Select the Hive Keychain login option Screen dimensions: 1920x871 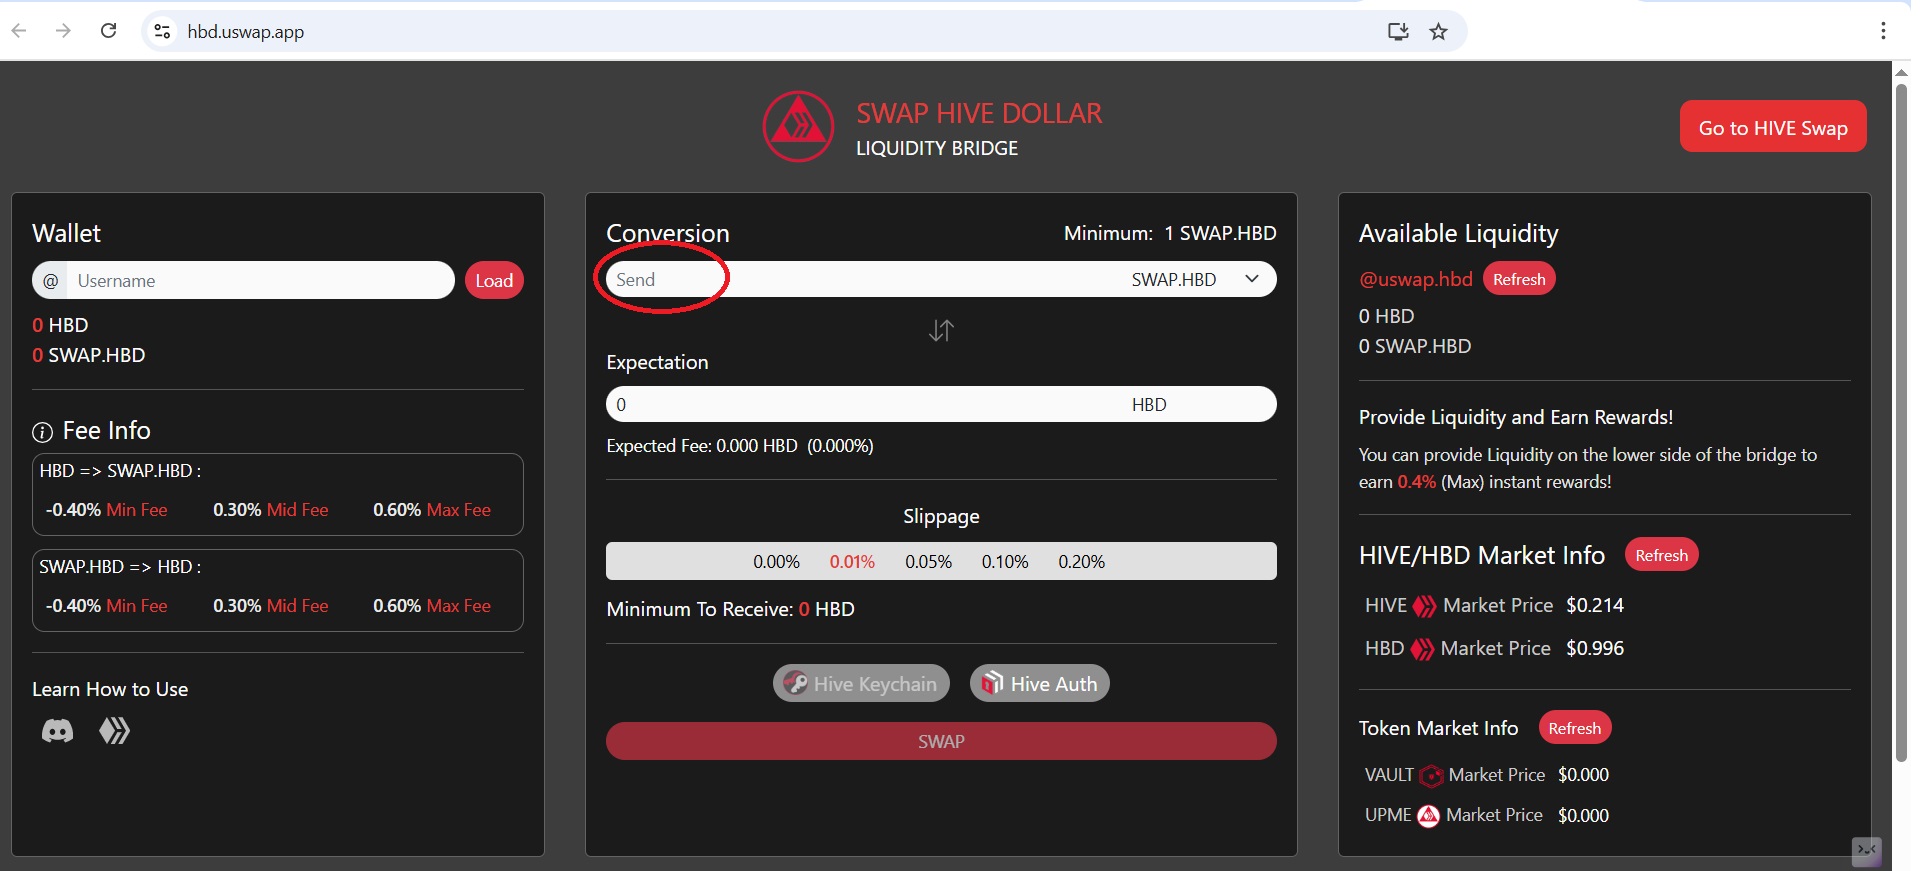[x=861, y=683]
